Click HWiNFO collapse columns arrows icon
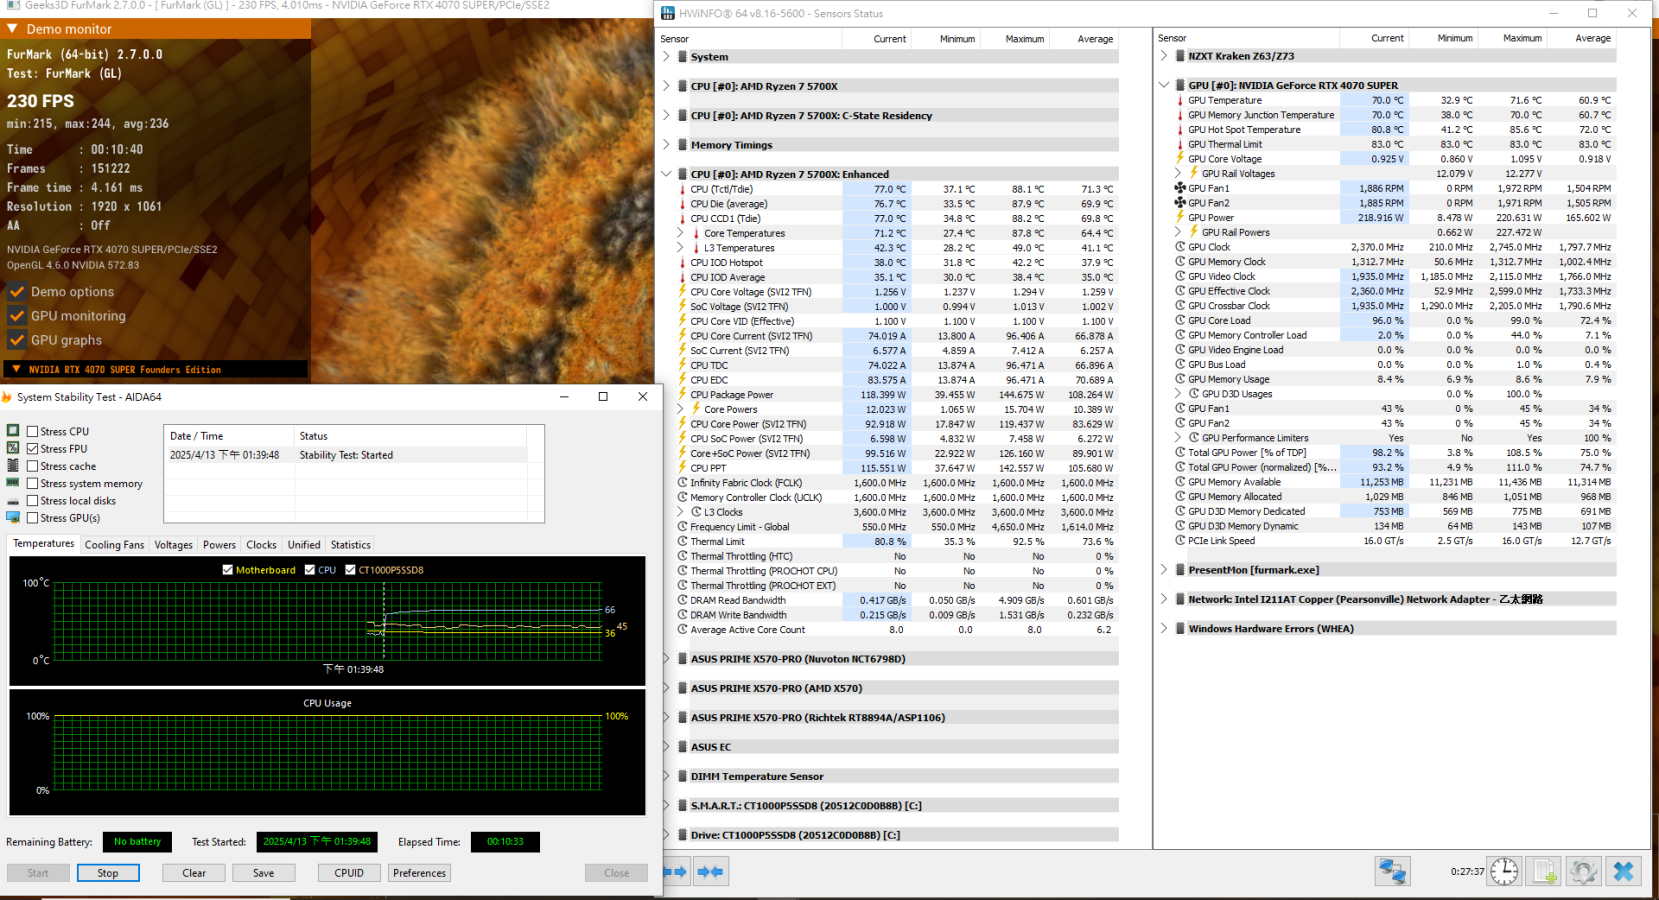Image resolution: width=1659 pixels, height=900 pixels. click(x=710, y=872)
